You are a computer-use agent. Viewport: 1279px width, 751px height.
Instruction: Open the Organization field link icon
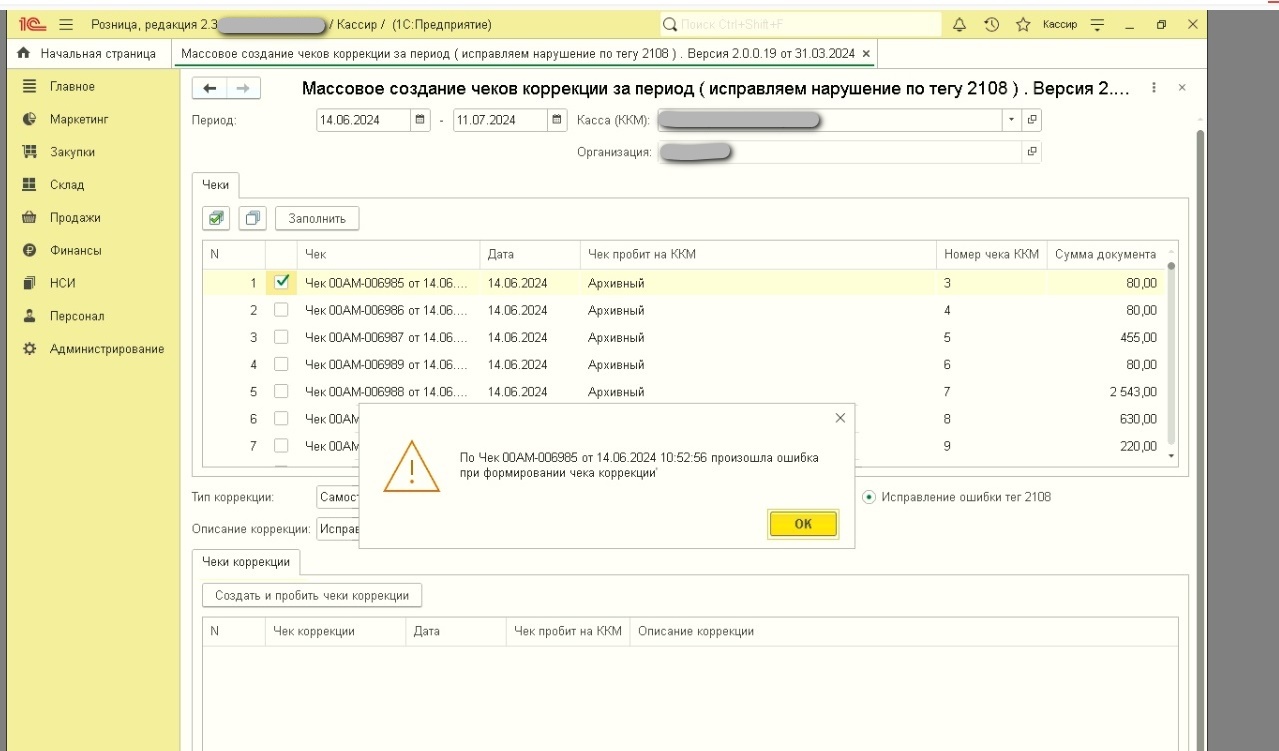(1031, 152)
